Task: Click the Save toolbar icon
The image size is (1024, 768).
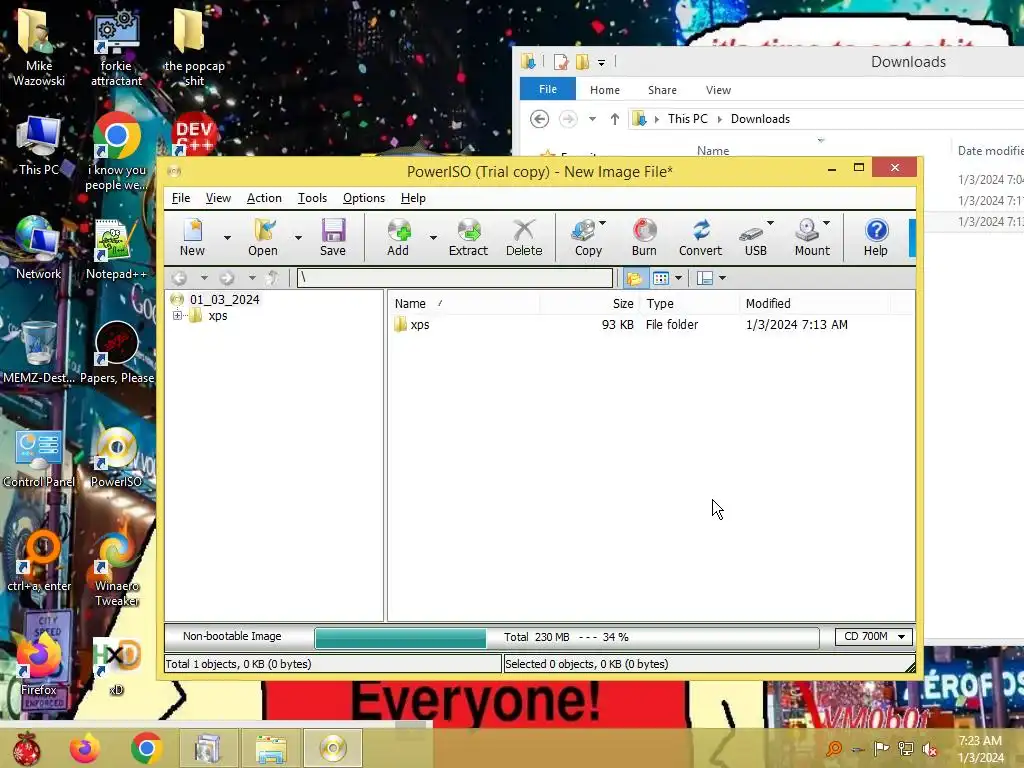Action: tap(332, 237)
